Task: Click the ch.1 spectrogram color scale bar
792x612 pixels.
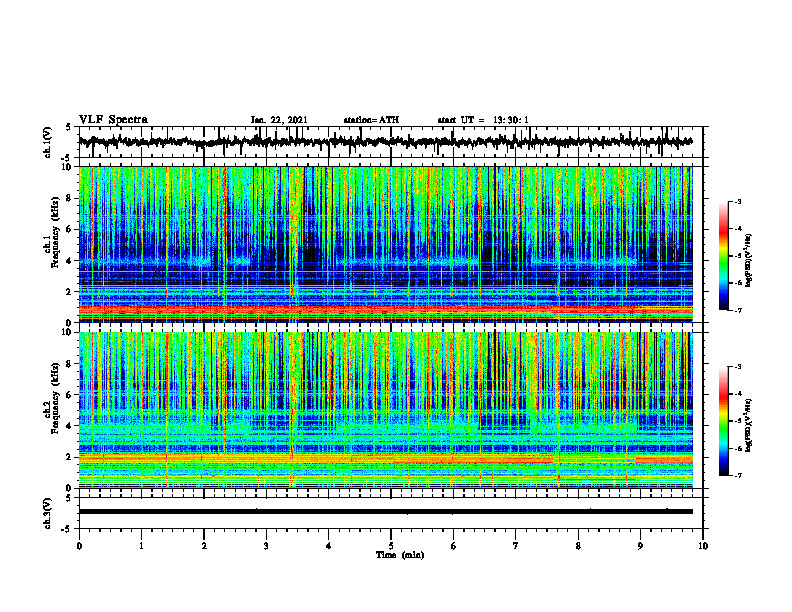Action: coord(724,256)
